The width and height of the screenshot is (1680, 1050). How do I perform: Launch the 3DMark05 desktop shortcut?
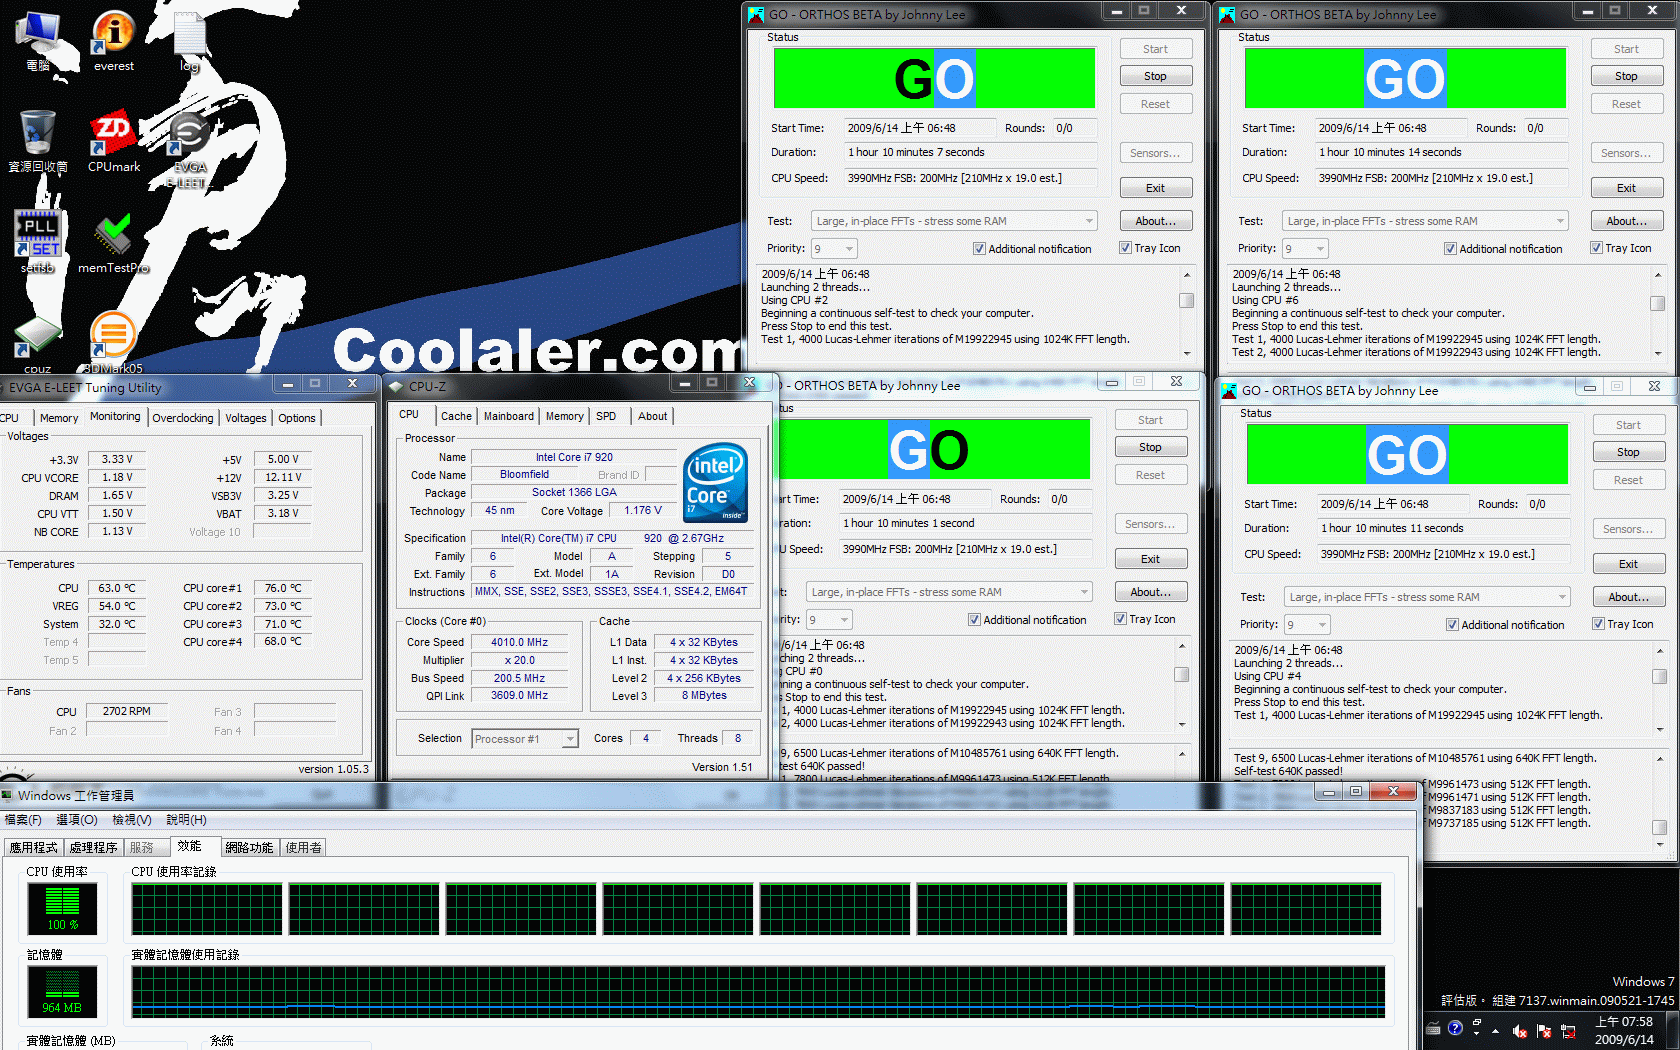coord(114,343)
